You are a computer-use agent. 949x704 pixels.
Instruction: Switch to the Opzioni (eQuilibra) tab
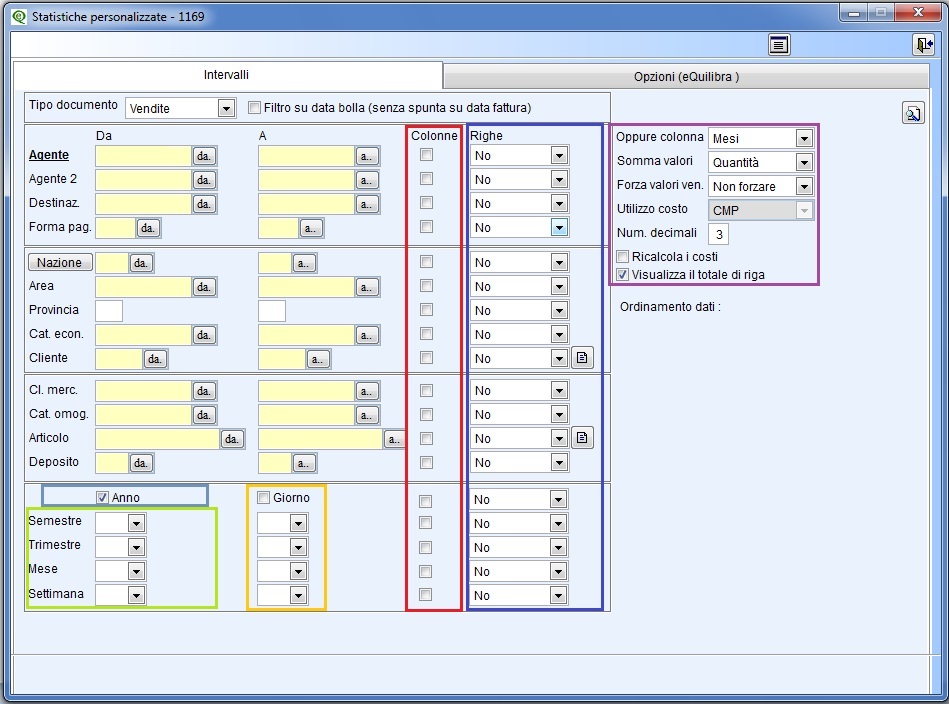[x=686, y=77]
